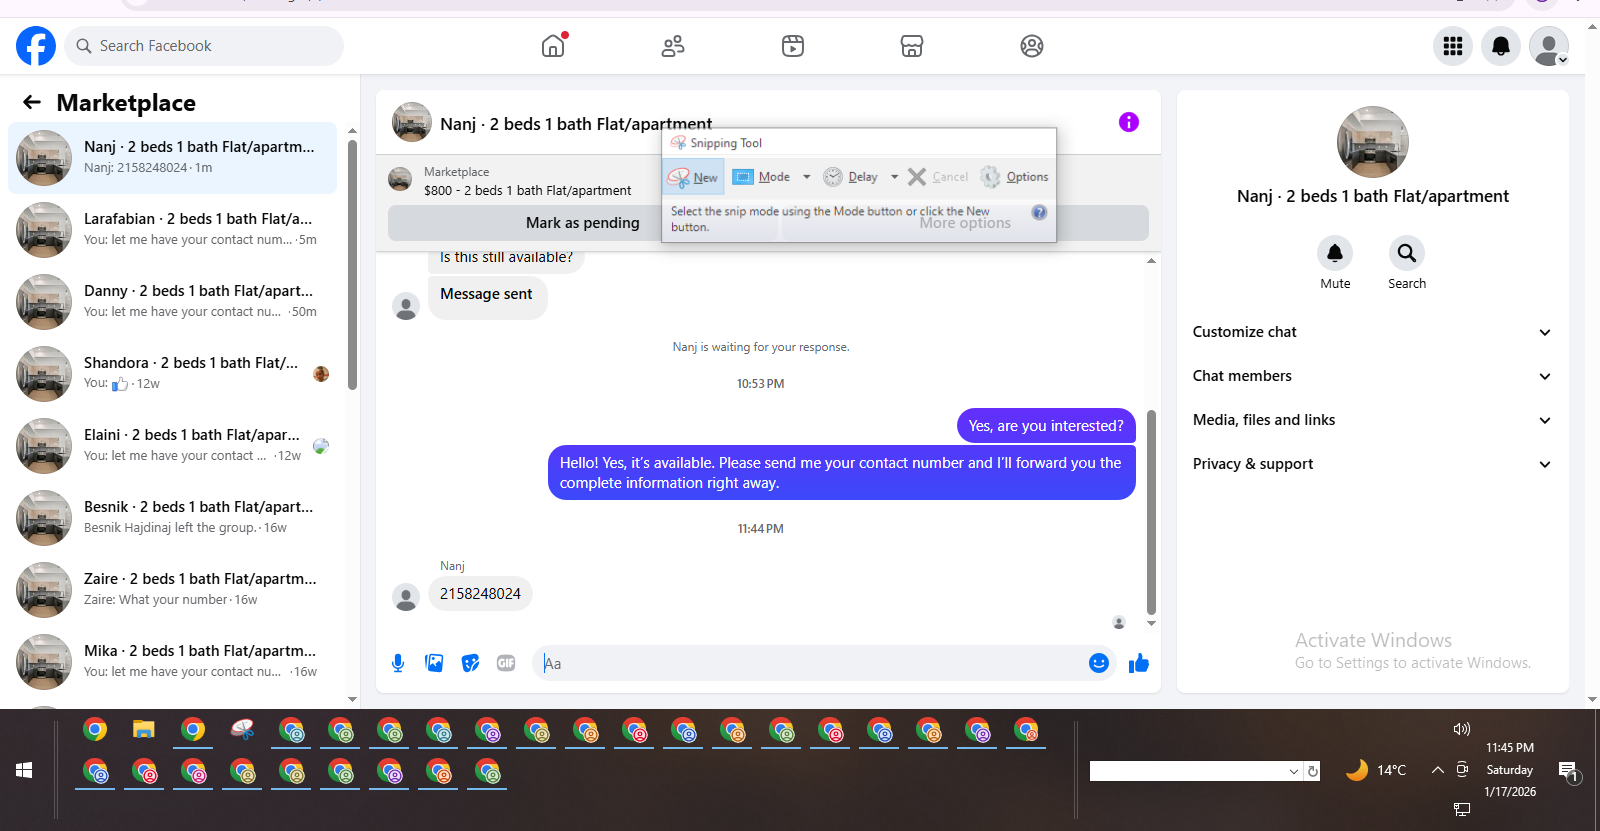This screenshot has height=831, width=1600.
Task: Click listing thumbnail in right panel
Action: [1373, 142]
